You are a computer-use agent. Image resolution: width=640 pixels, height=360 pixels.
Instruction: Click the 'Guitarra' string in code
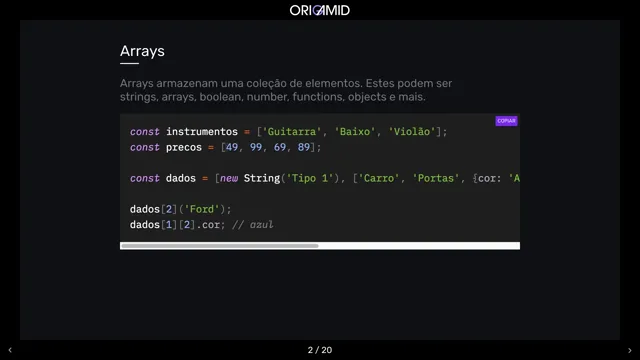point(291,132)
